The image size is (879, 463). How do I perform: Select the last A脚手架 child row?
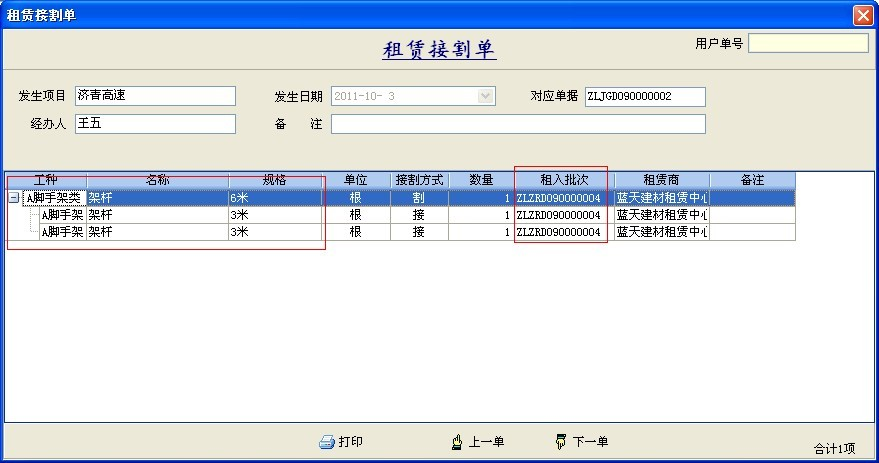coord(418,232)
